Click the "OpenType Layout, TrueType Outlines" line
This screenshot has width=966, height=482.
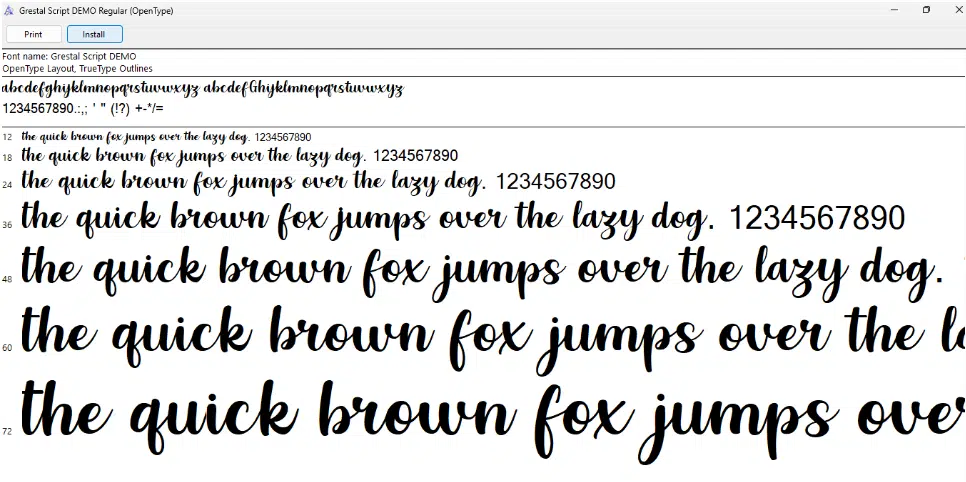coord(78,68)
